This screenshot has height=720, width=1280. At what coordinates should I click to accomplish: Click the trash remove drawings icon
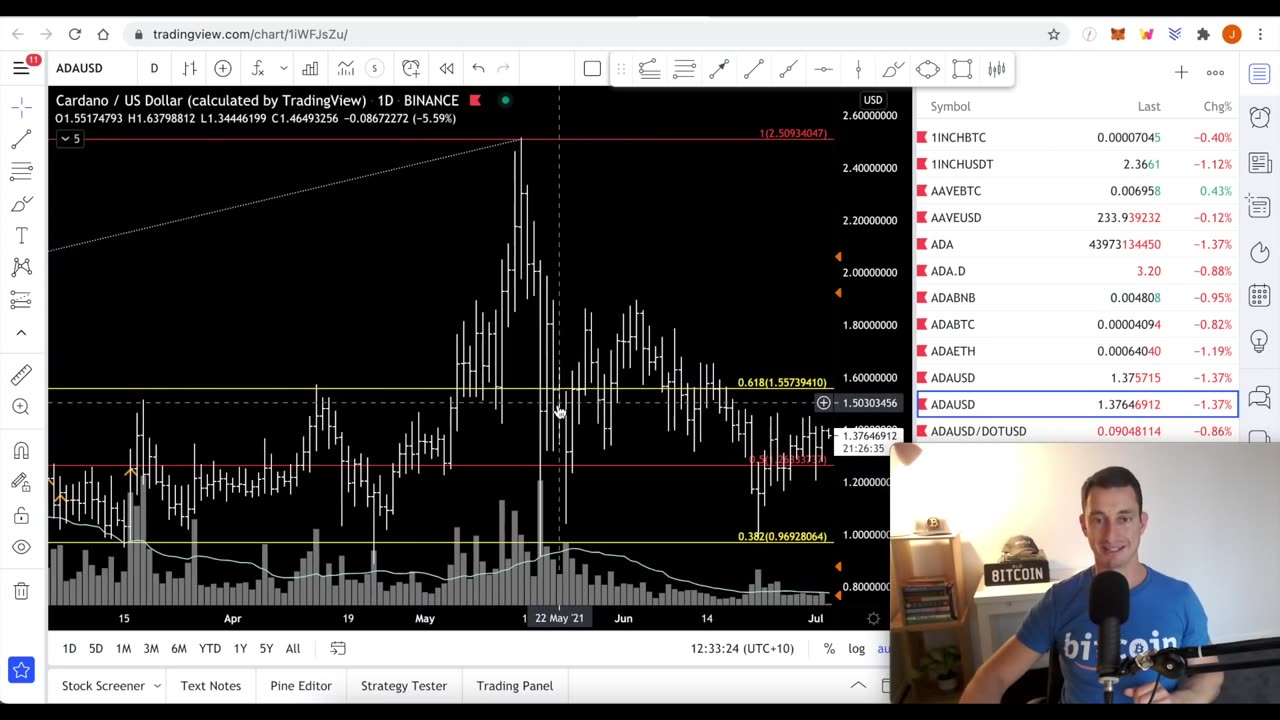point(21,591)
